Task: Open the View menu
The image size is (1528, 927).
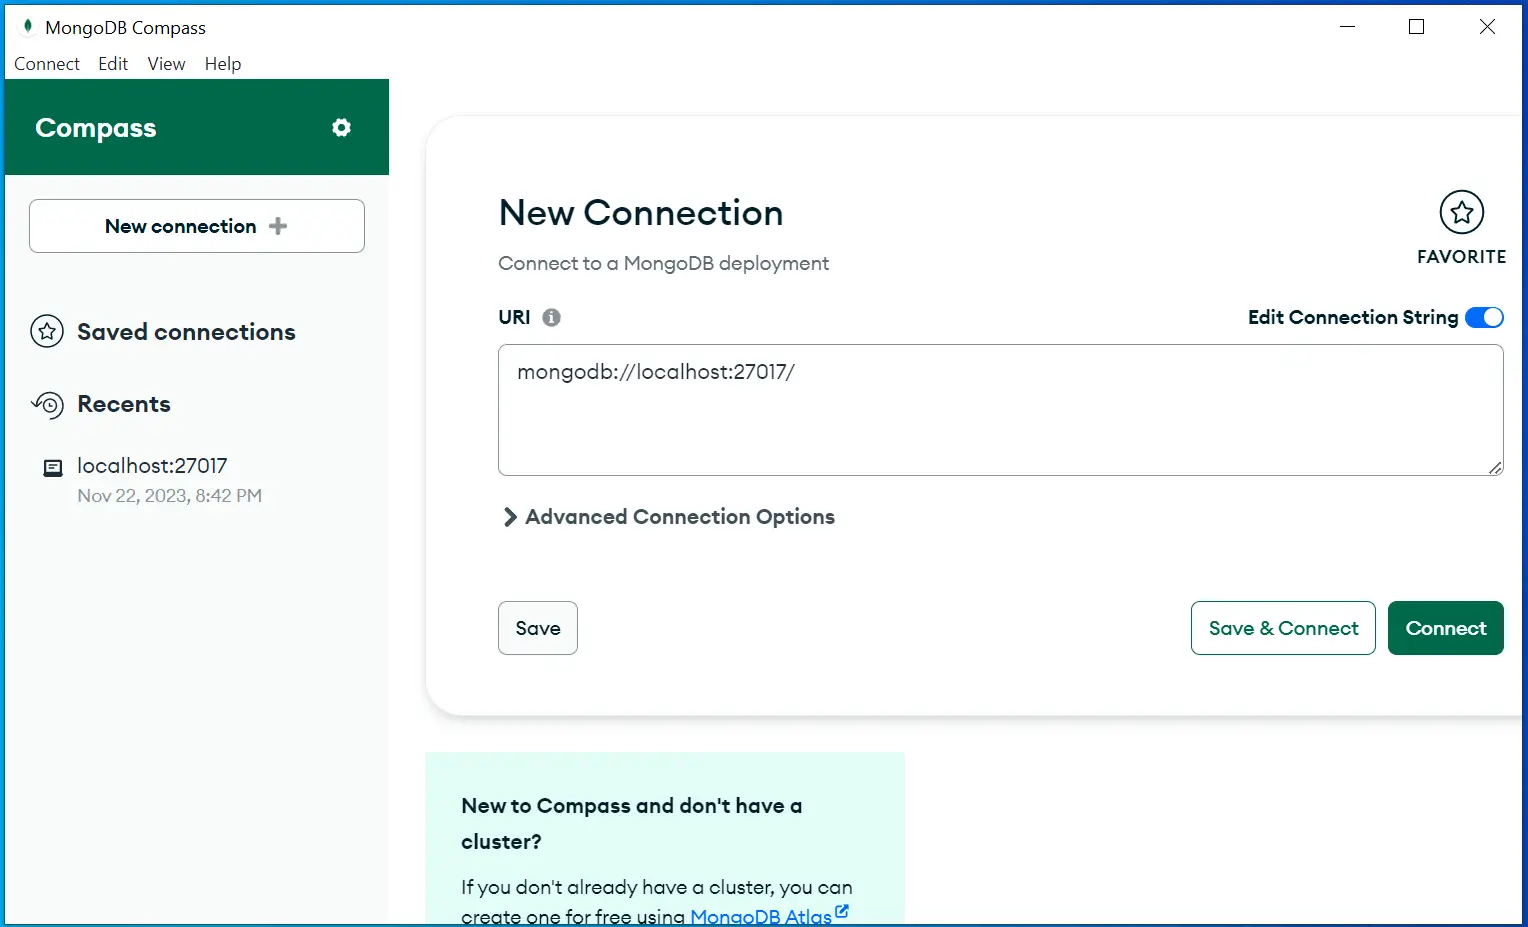Action: [x=166, y=64]
